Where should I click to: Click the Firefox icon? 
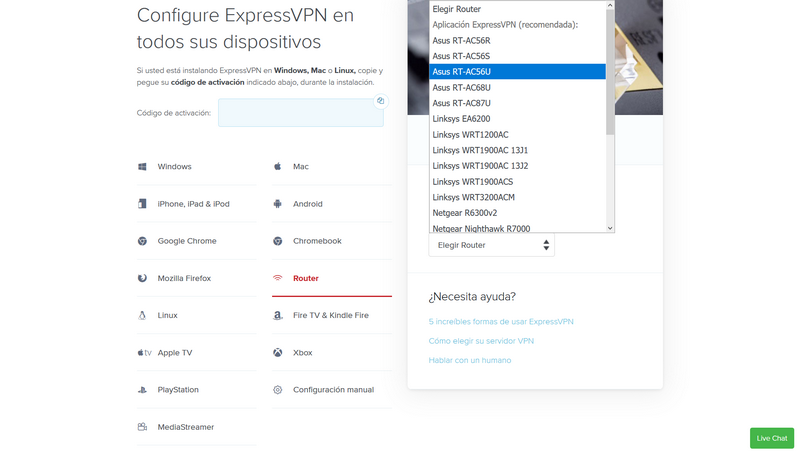pos(142,278)
